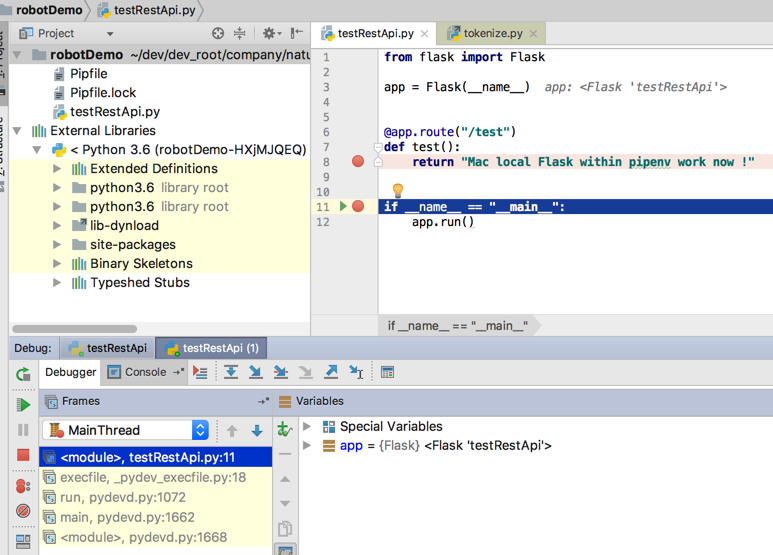Click the Rerun debug session icon
This screenshot has height=555, width=773.
click(x=23, y=375)
